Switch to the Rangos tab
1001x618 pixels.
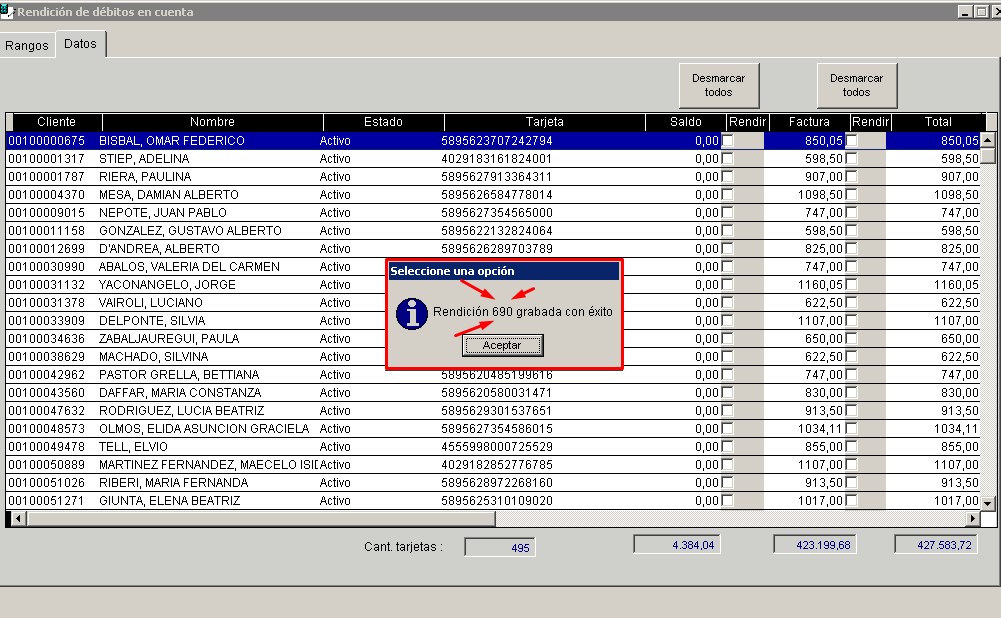point(27,46)
